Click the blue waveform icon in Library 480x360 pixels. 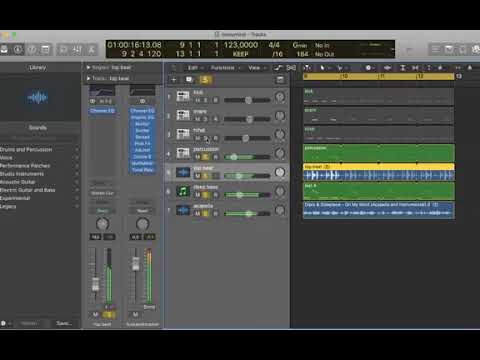(x=38, y=98)
